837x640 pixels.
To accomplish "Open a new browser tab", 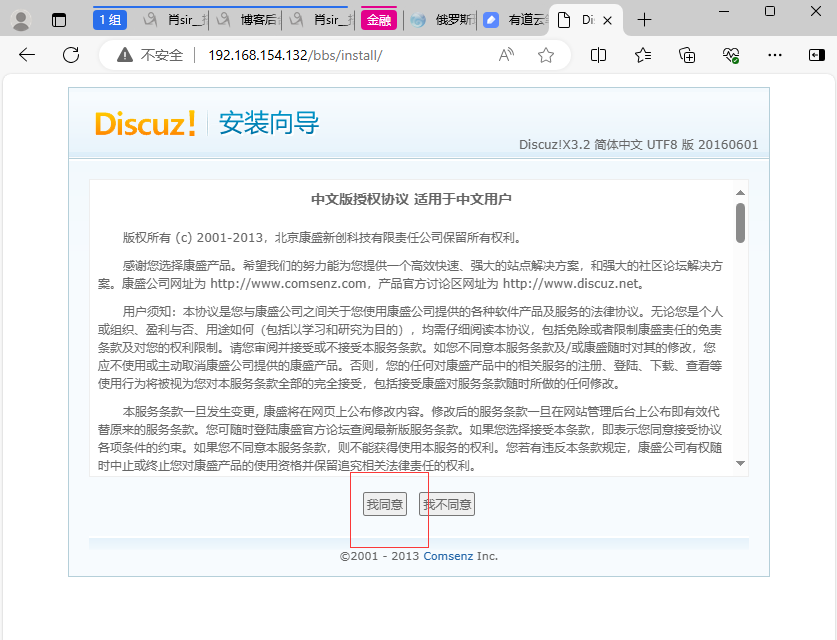I will 644,20.
